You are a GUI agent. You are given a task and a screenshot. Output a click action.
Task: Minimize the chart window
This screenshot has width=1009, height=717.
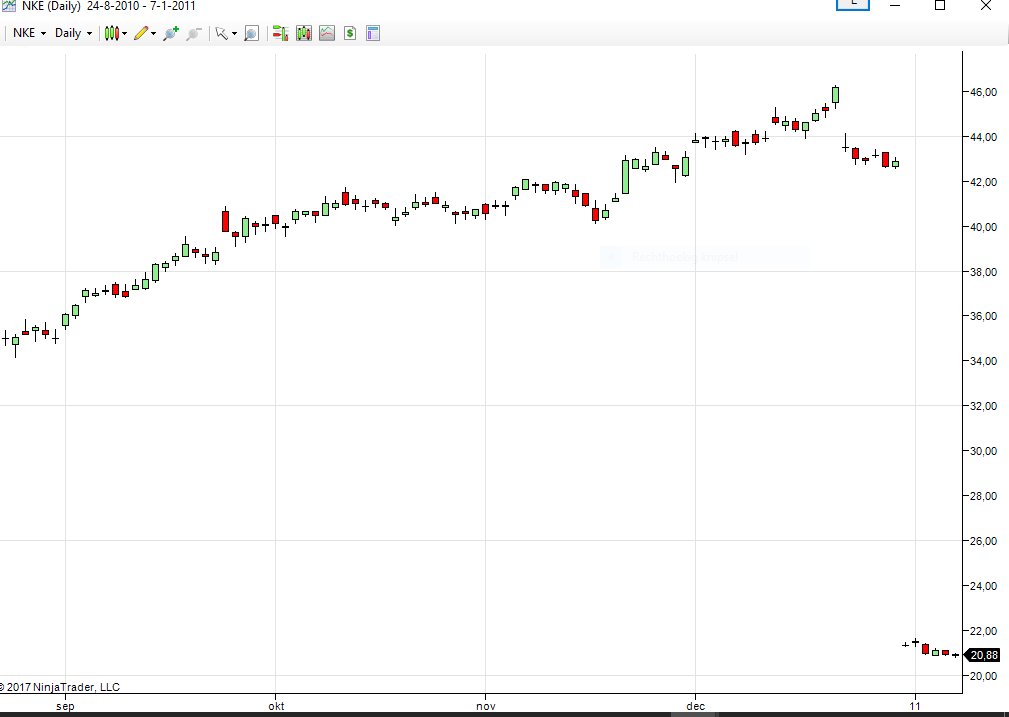coord(895,5)
